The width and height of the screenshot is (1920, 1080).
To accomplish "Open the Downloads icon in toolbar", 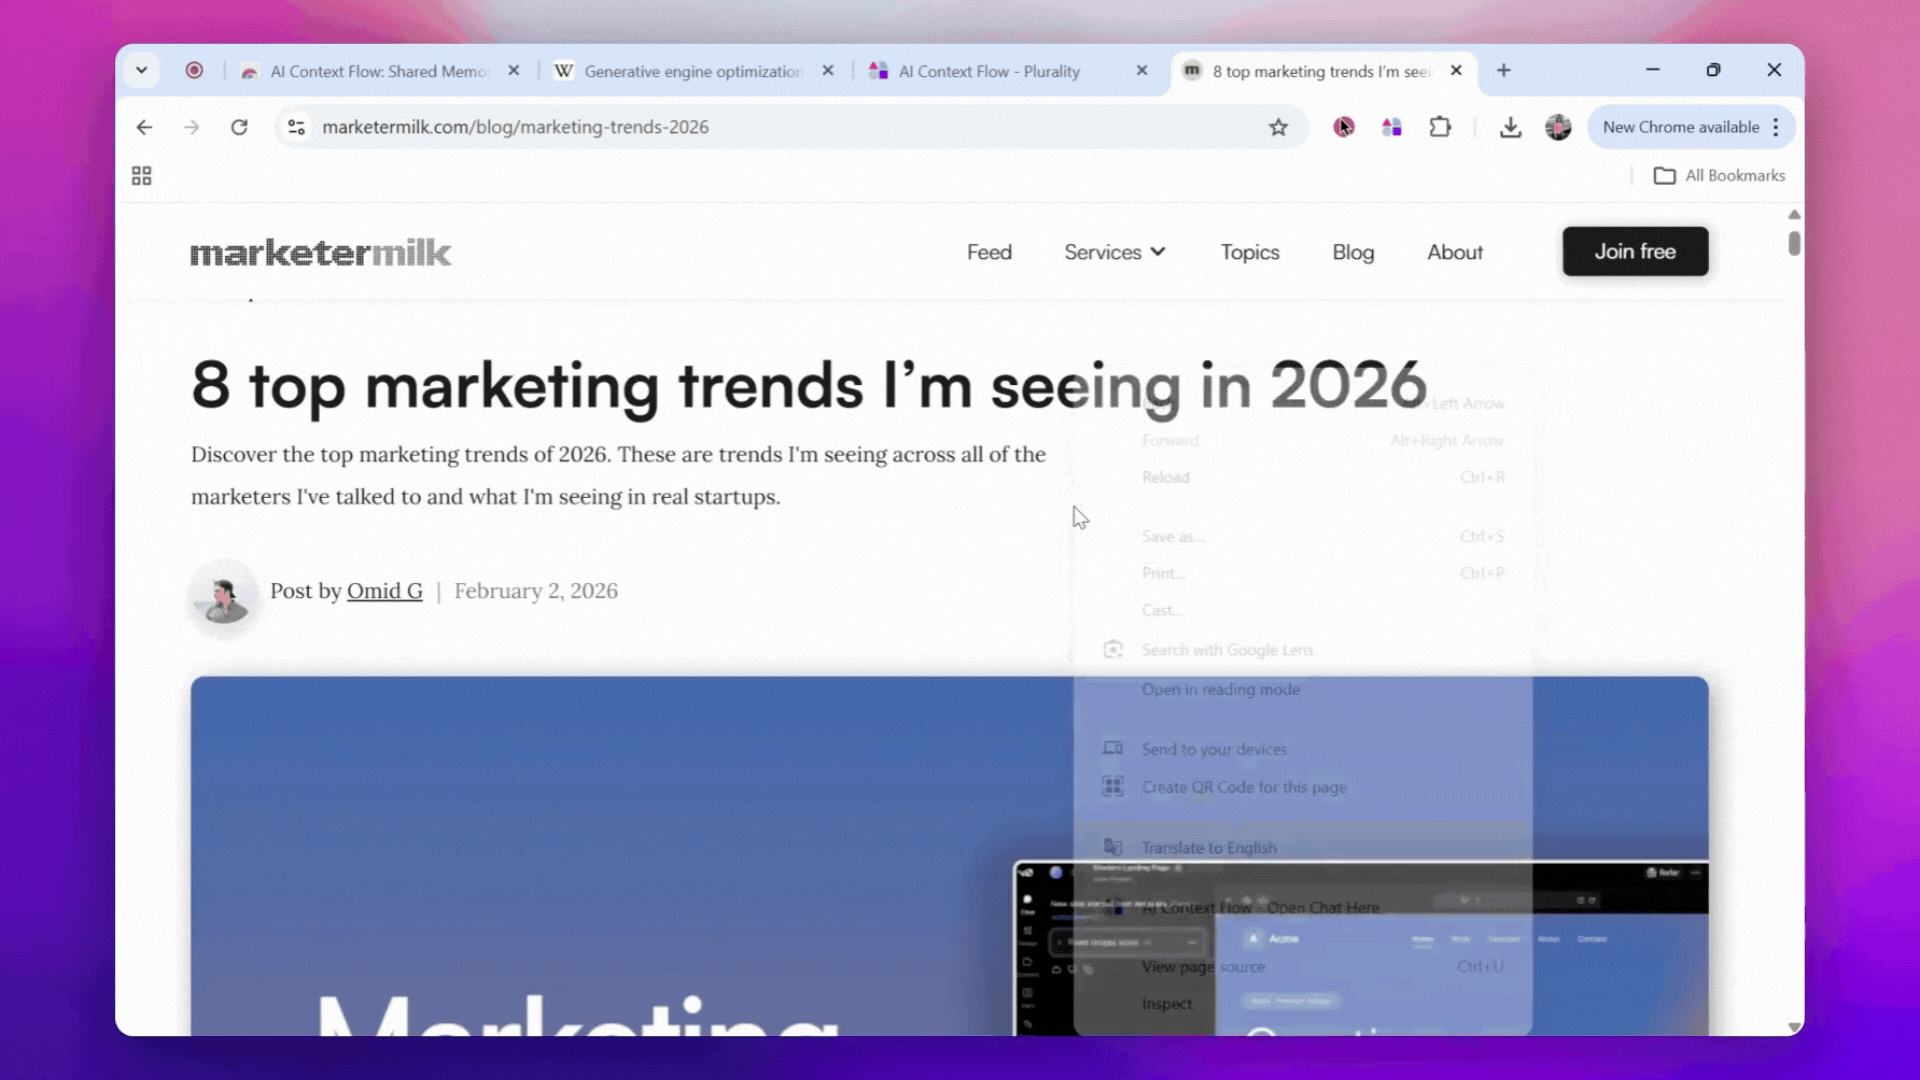I will [x=1510, y=127].
